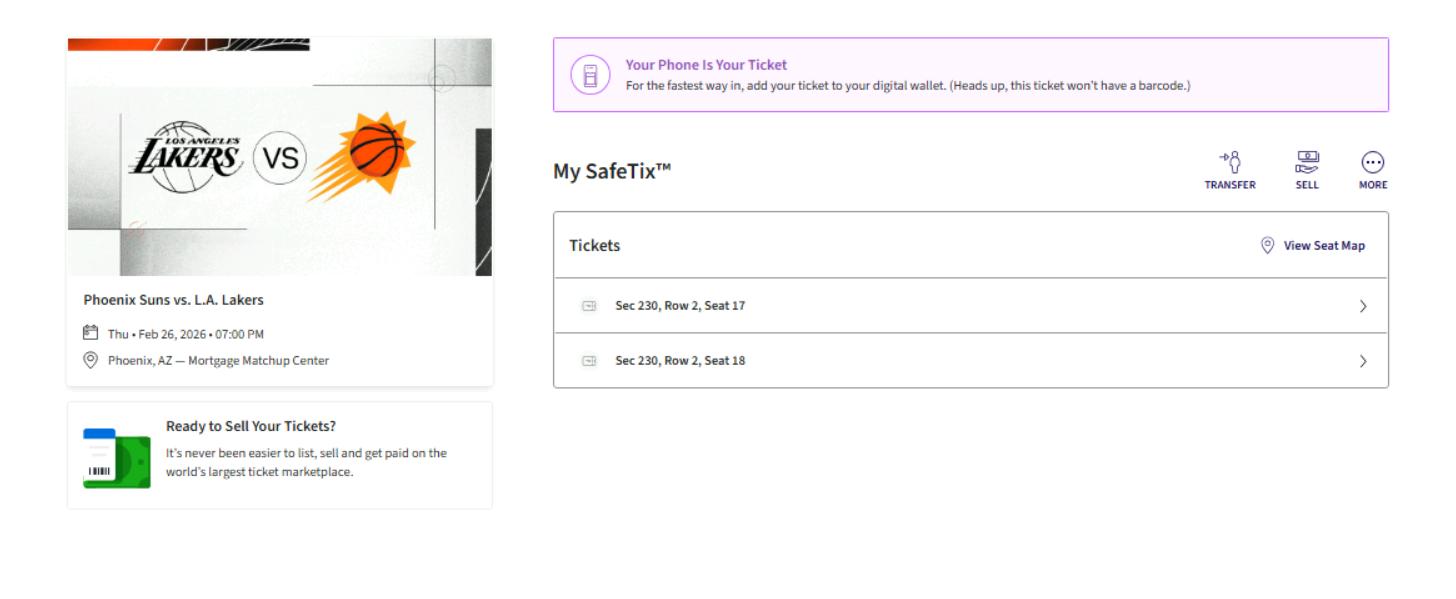
Task: Expand the Seat 17 ticket row chevron
Action: pyautogui.click(x=1363, y=307)
